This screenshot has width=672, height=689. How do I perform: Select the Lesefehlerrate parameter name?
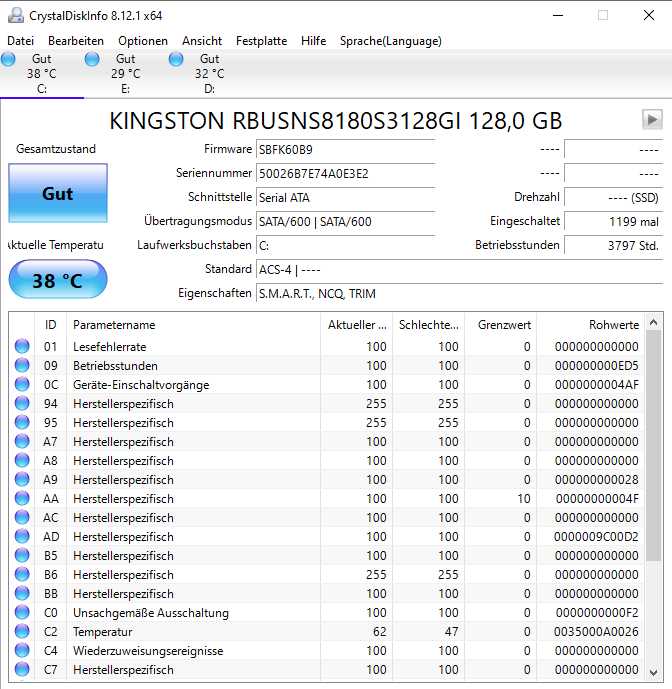109,347
